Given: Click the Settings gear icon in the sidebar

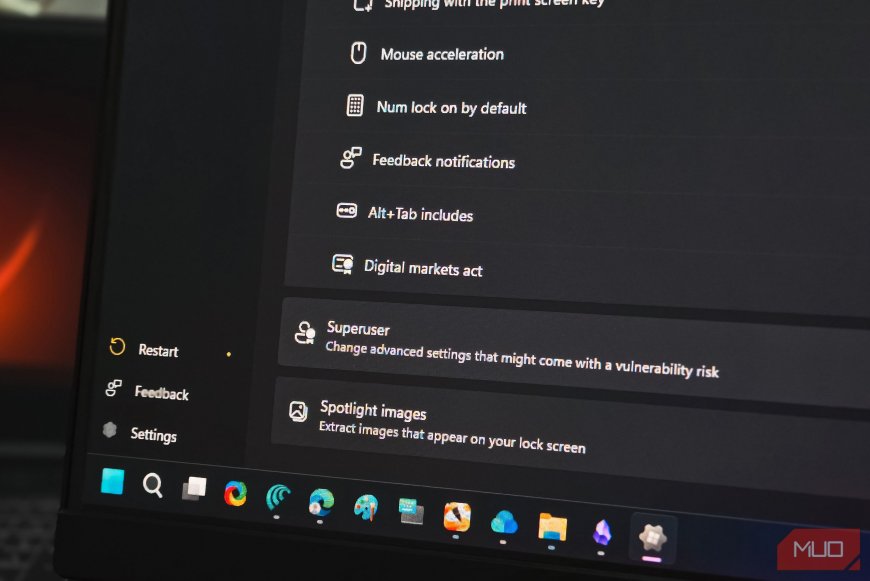Looking at the screenshot, I should click(x=110, y=430).
